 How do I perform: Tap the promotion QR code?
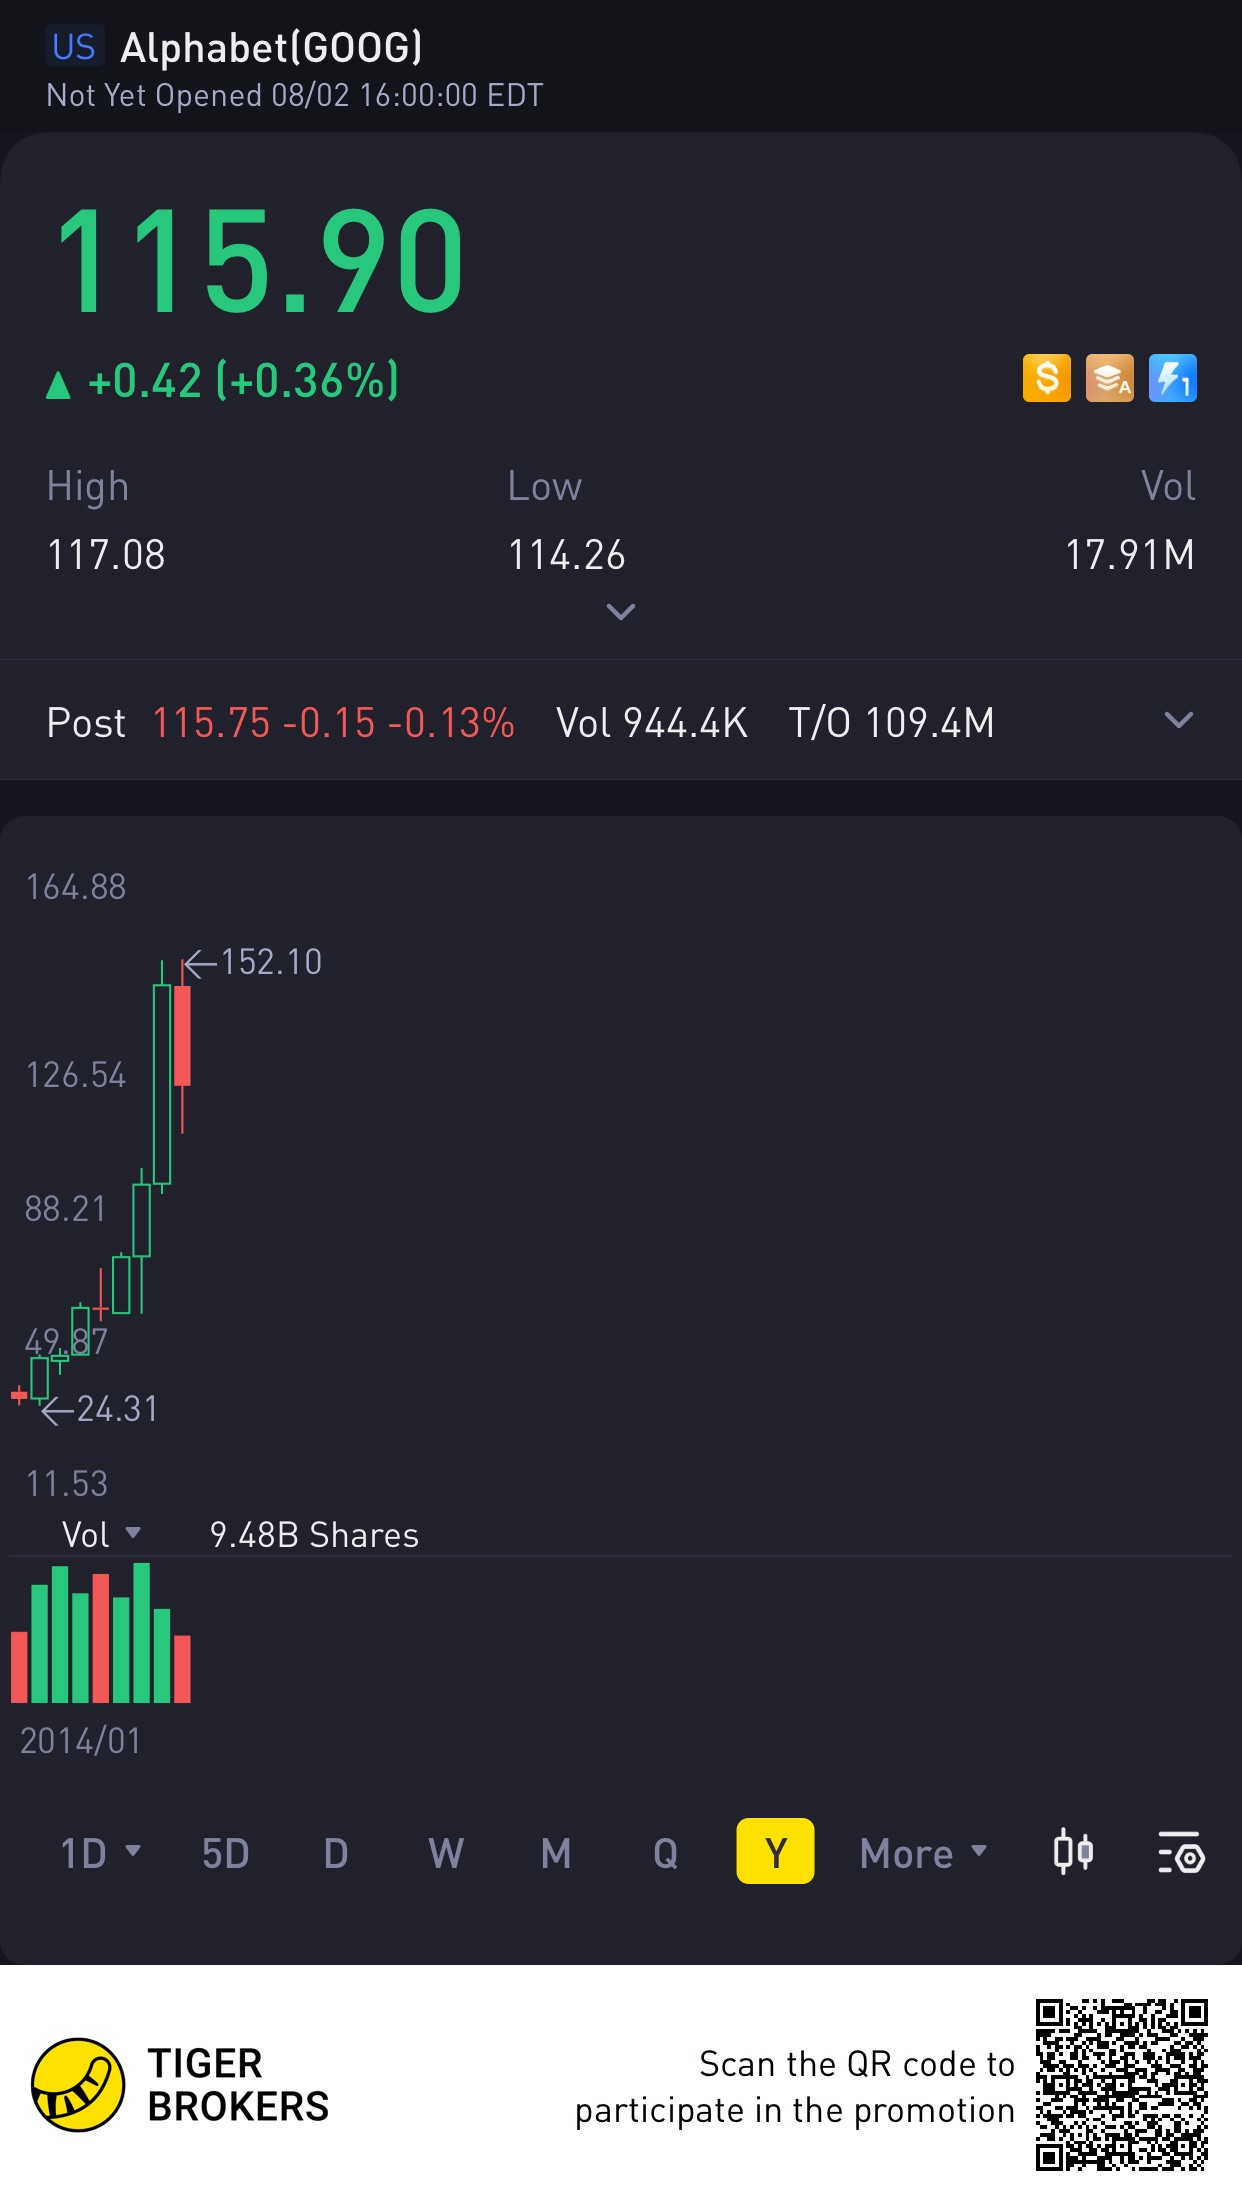(x=1121, y=2084)
